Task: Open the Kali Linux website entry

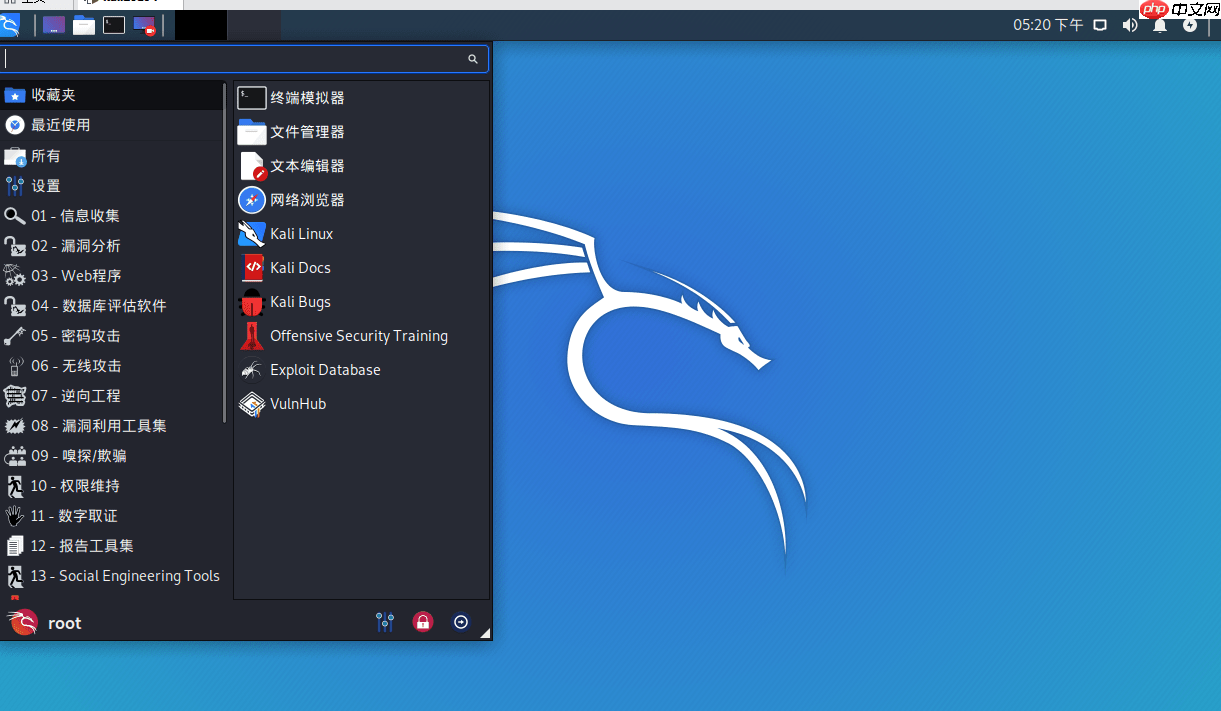Action: 361,234
